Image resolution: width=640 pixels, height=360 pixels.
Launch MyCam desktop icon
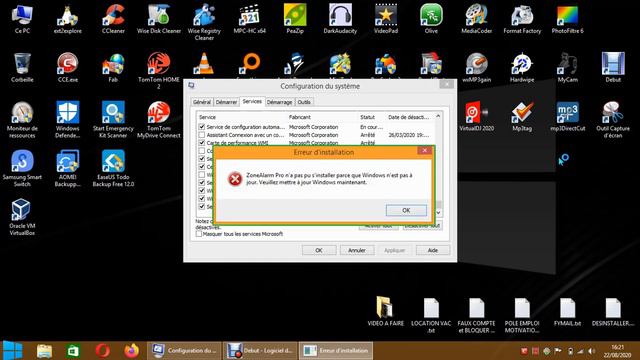point(567,67)
